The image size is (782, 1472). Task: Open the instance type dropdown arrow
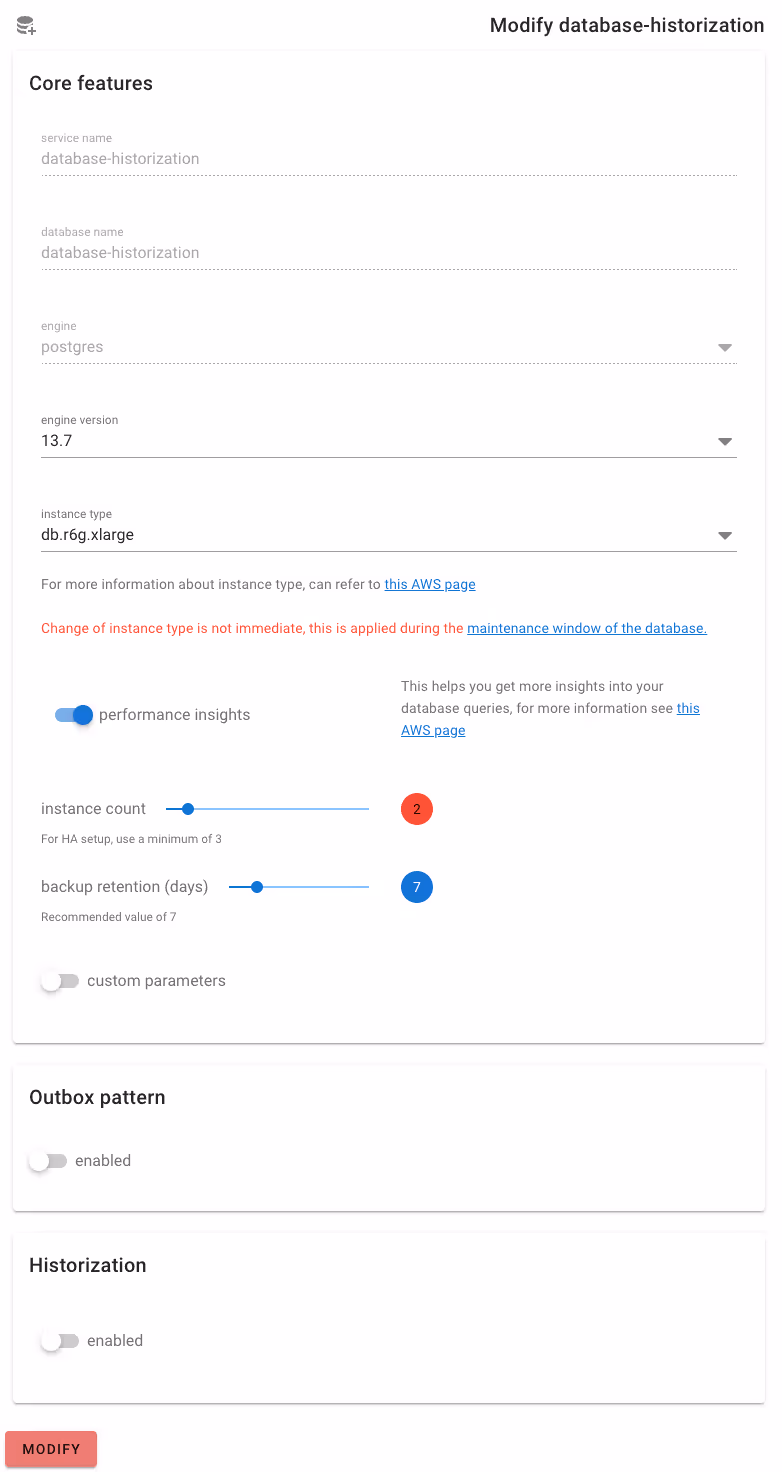pyautogui.click(x=725, y=535)
